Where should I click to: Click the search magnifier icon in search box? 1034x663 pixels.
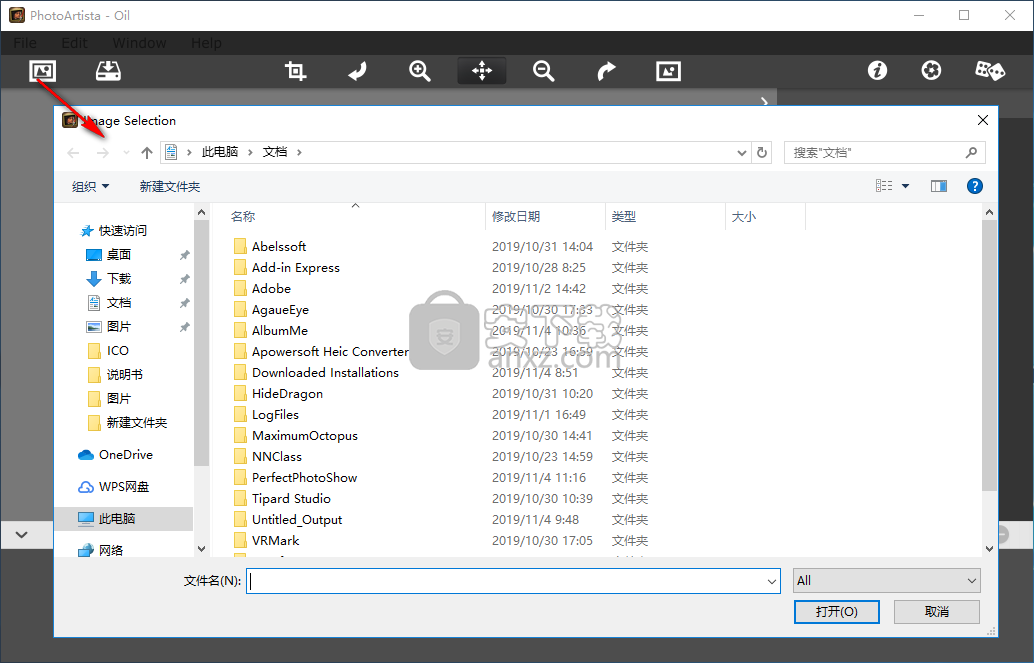971,152
